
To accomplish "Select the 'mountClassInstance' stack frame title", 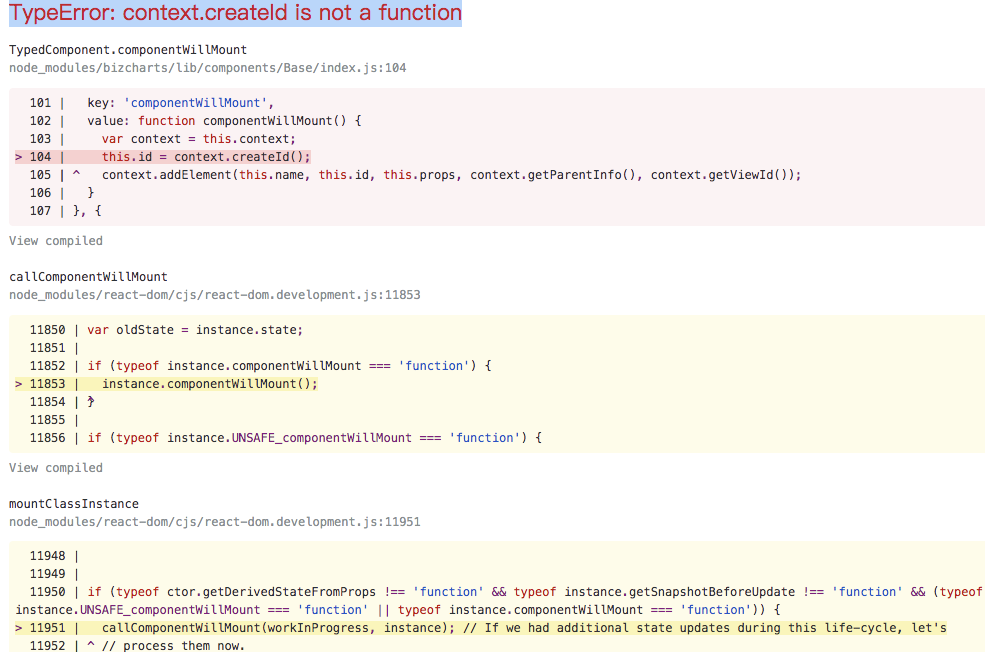I will pyautogui.click(x=73, y=504).
